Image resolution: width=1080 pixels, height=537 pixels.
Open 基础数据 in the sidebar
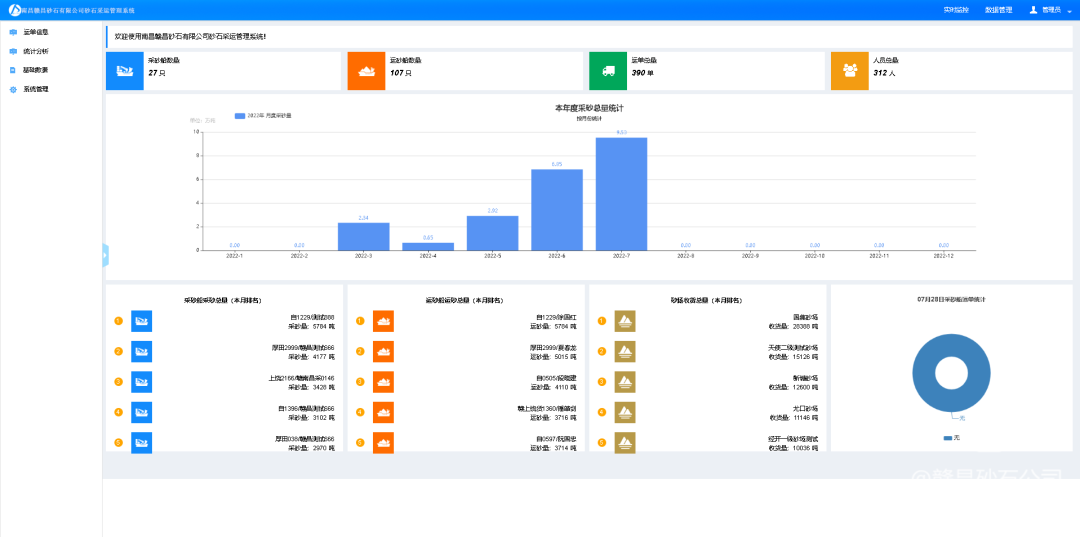(x=36, y=70)
